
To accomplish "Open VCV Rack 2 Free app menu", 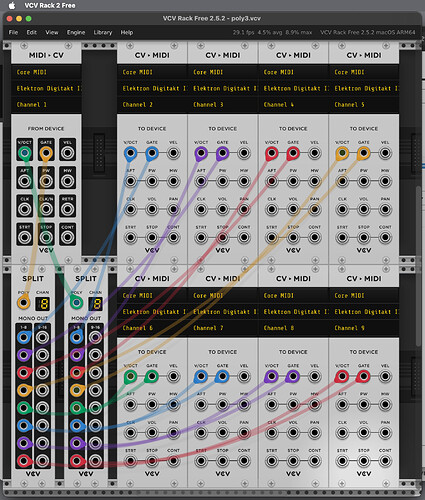I will pos(50,5).
